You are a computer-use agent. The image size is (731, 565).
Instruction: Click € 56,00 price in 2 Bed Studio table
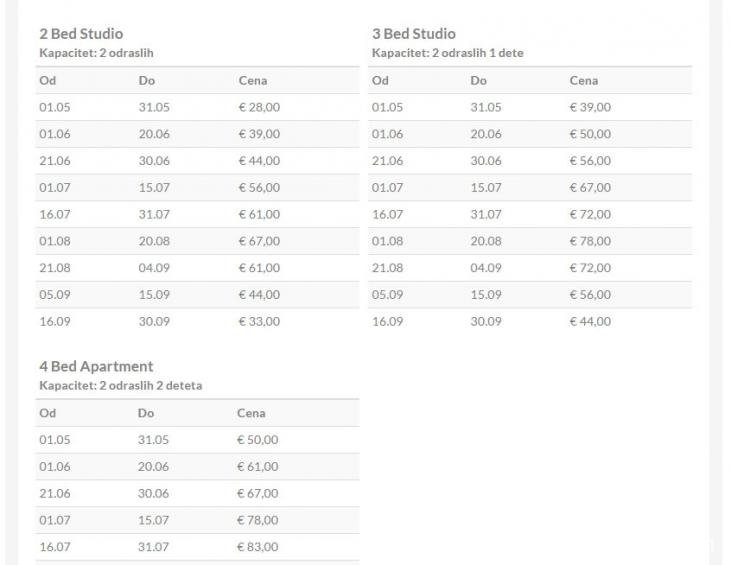point(259,187)
